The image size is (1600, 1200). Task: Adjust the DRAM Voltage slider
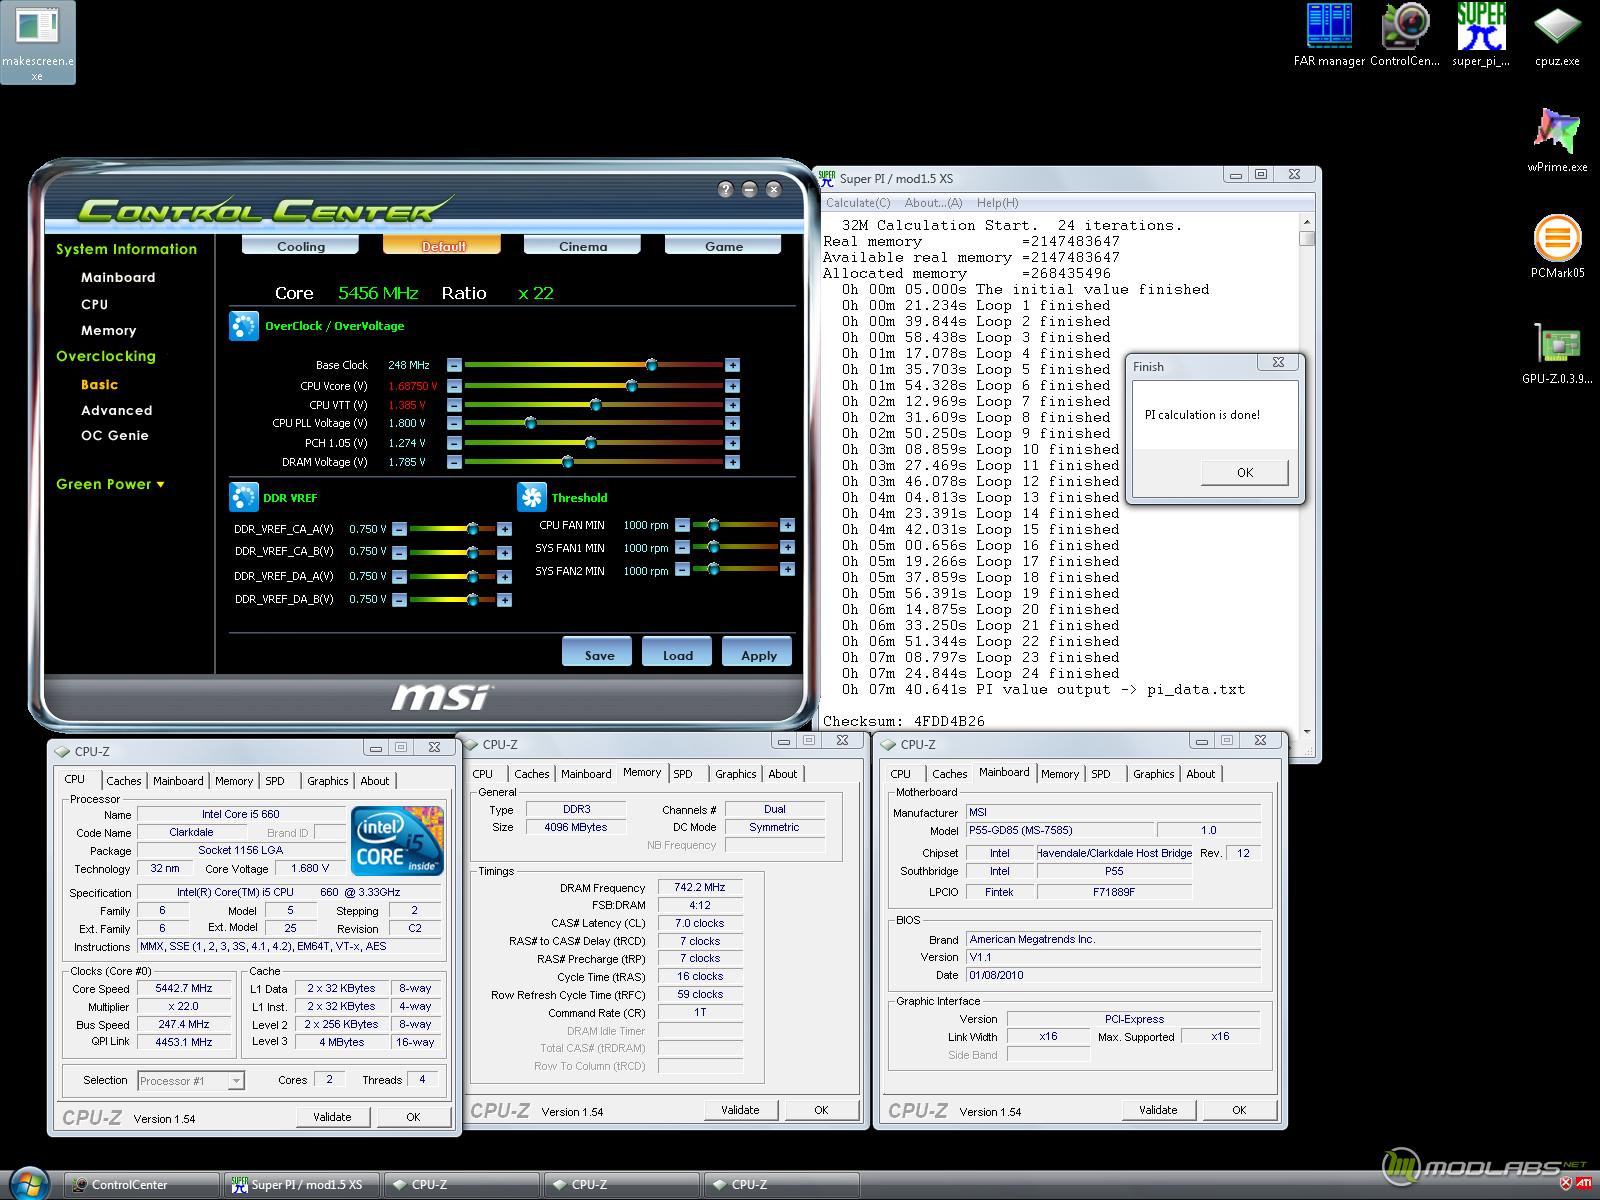pos(568,462)
